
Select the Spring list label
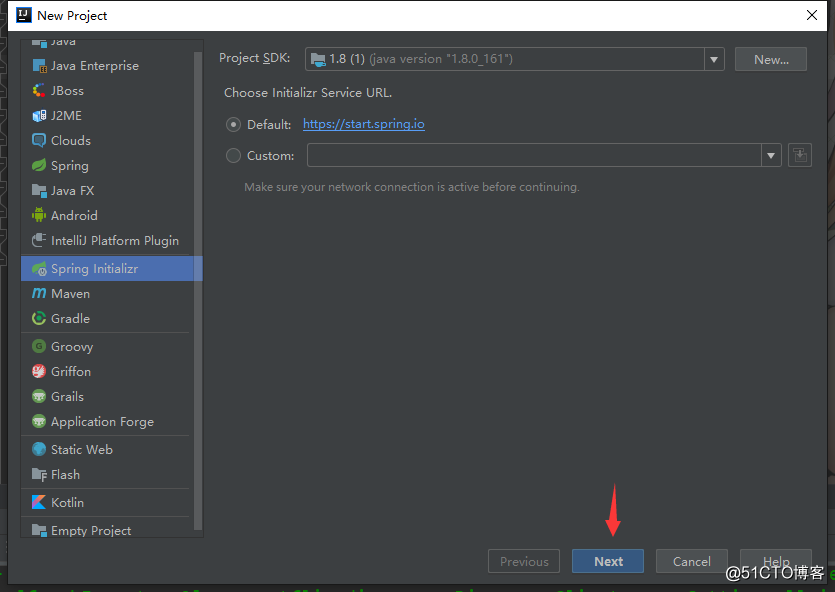(70, 166)
